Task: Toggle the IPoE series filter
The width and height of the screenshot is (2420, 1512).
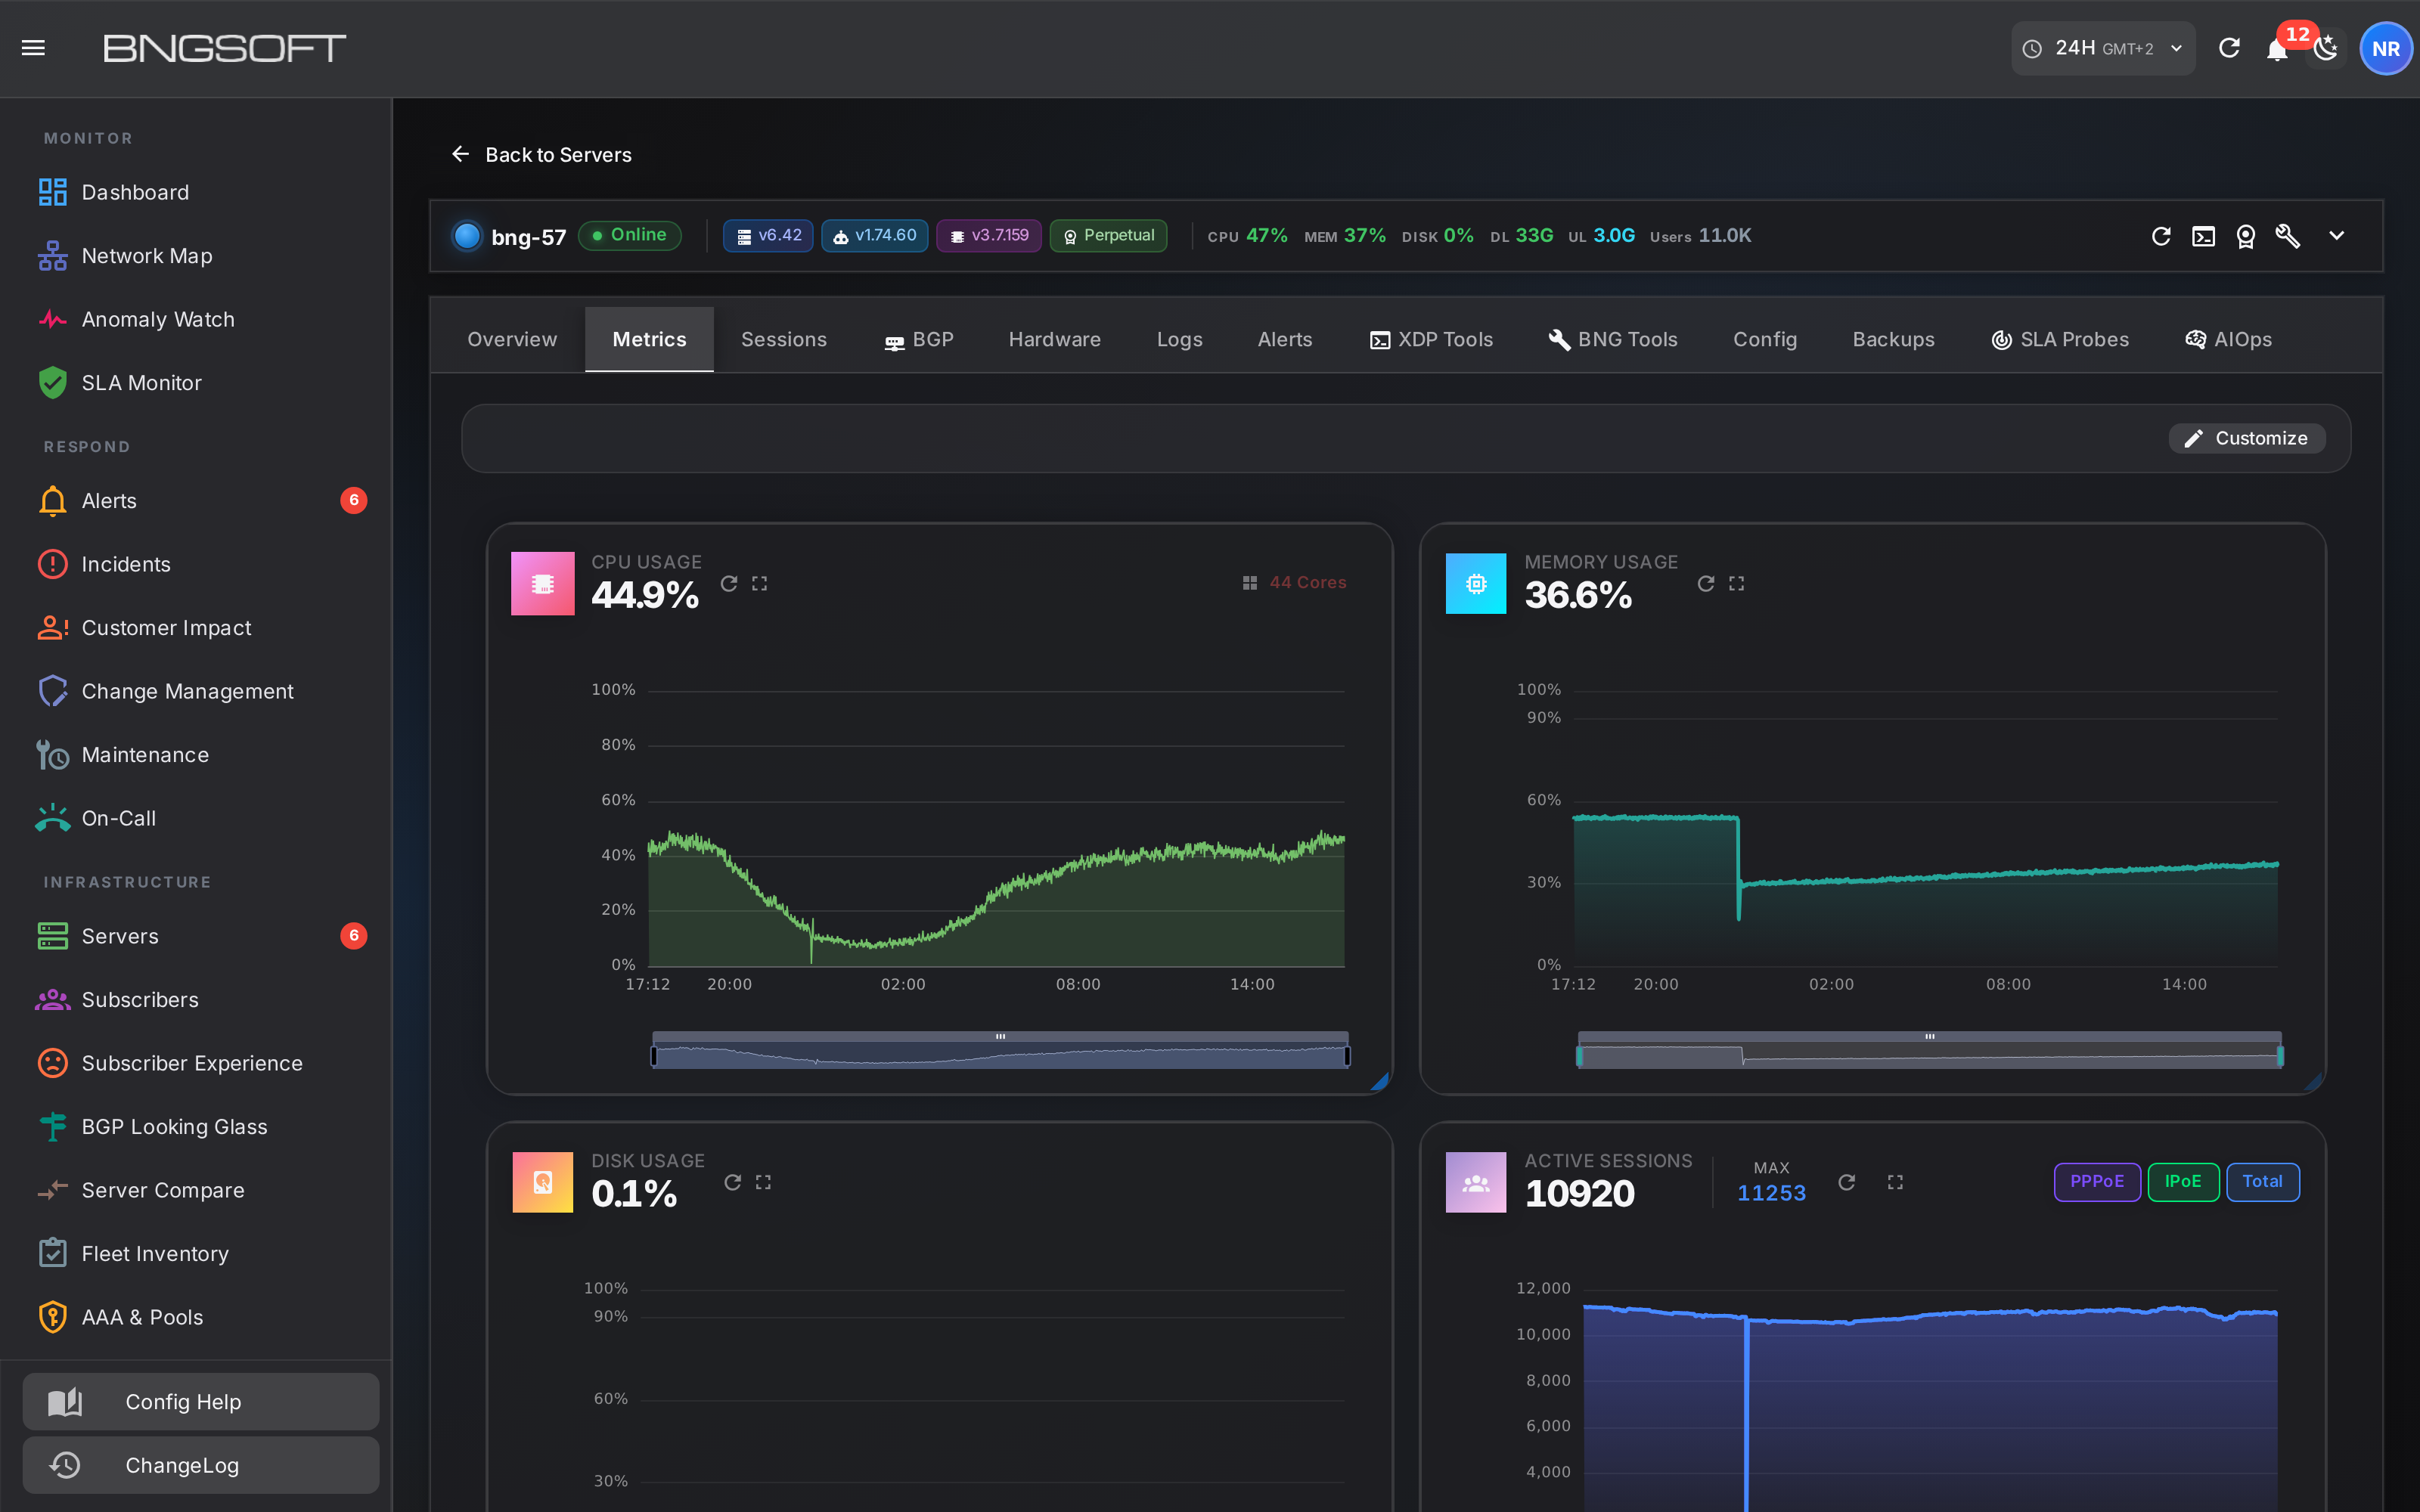Action: (2183, 1182)
